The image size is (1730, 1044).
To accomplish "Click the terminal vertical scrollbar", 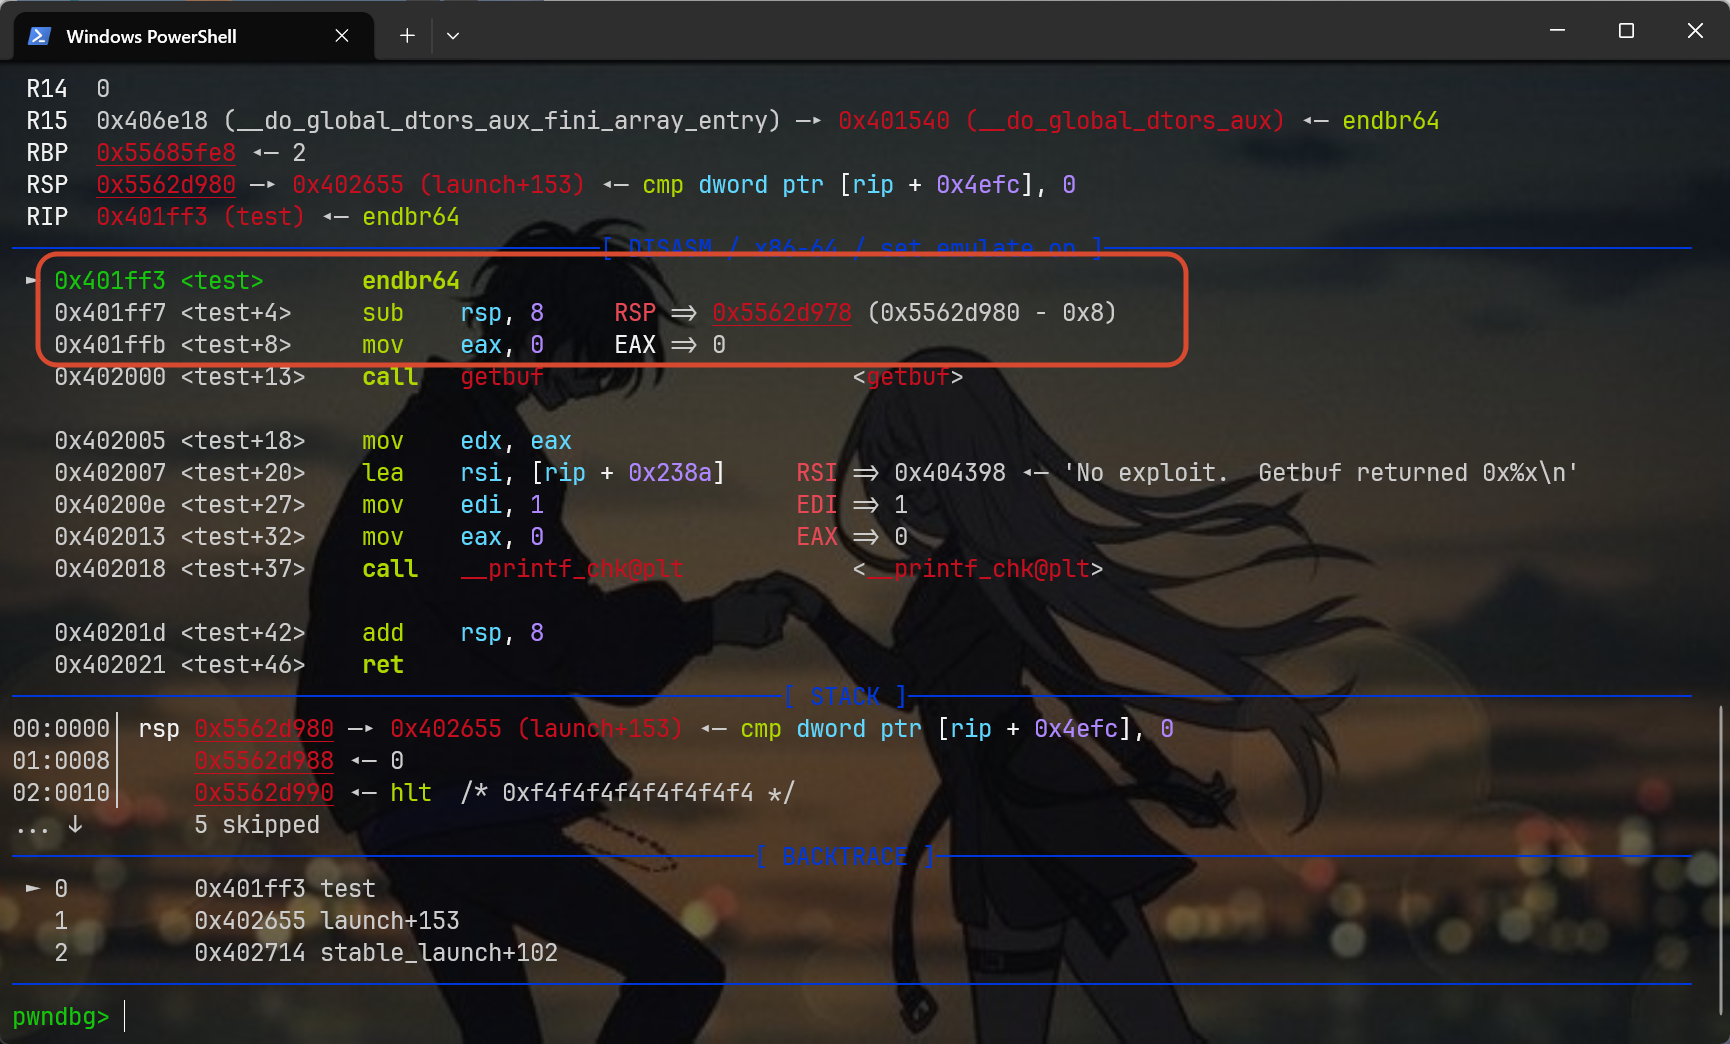I will (1720, 860).
